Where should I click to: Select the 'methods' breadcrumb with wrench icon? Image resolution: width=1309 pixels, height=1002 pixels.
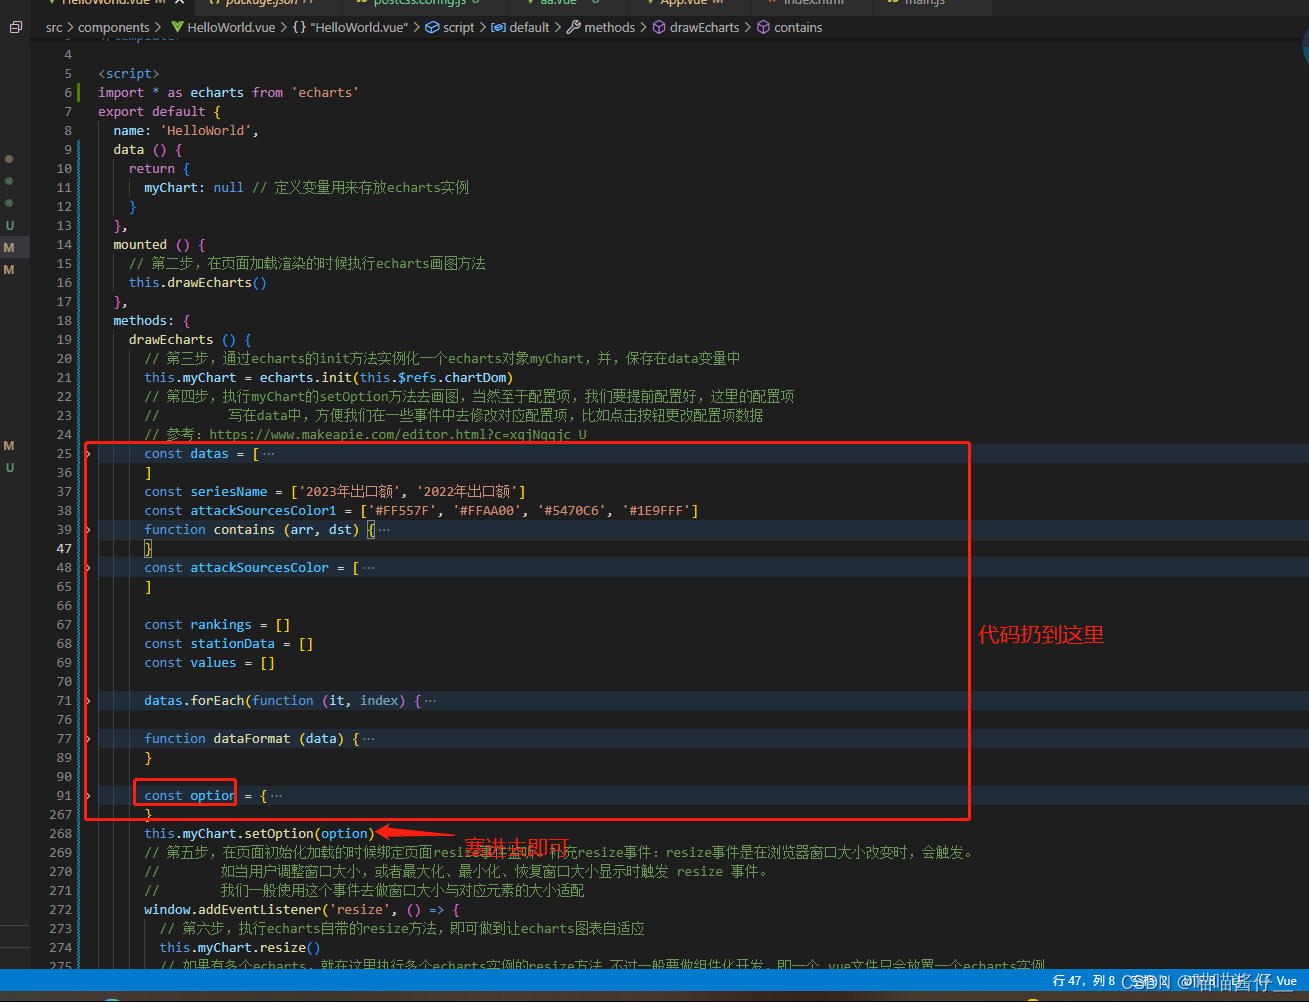[x=601, y=28]
